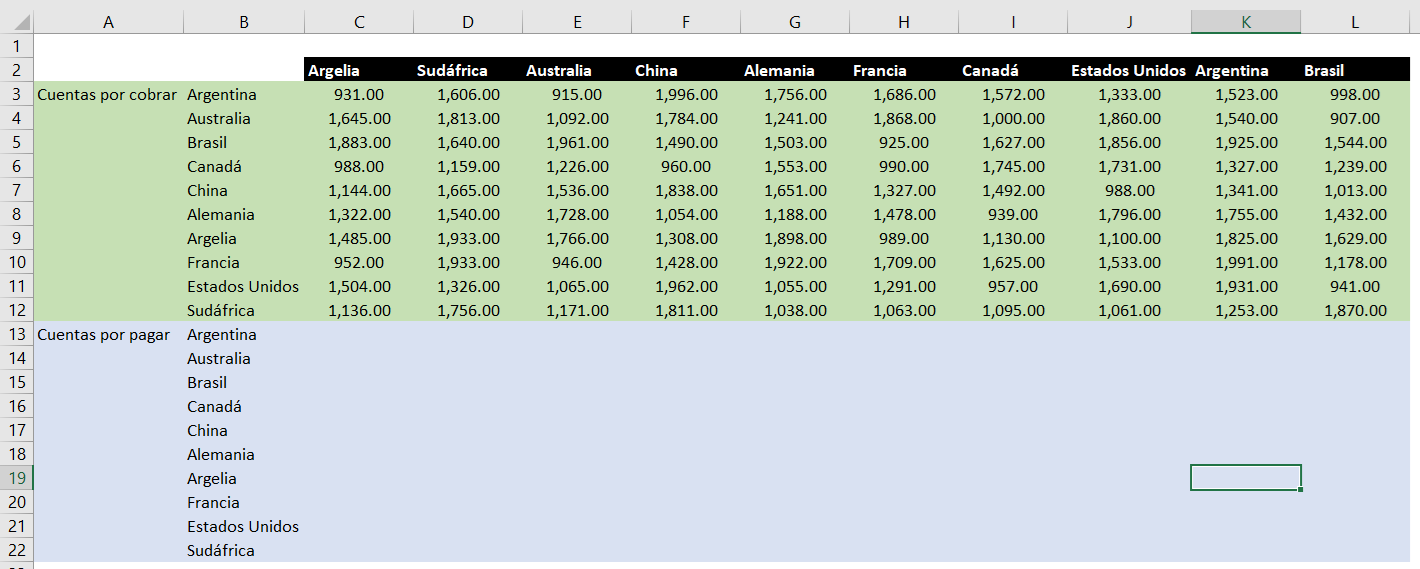Select the column K header
Image resolution: width=1420 pixels, height=569 pixels.
coord(1245,22)
